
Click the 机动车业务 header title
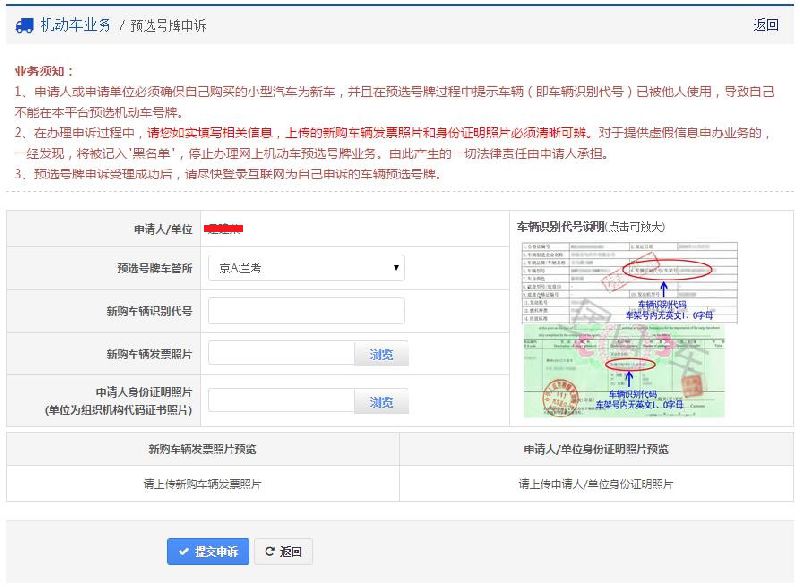click(x=76, y=25)
